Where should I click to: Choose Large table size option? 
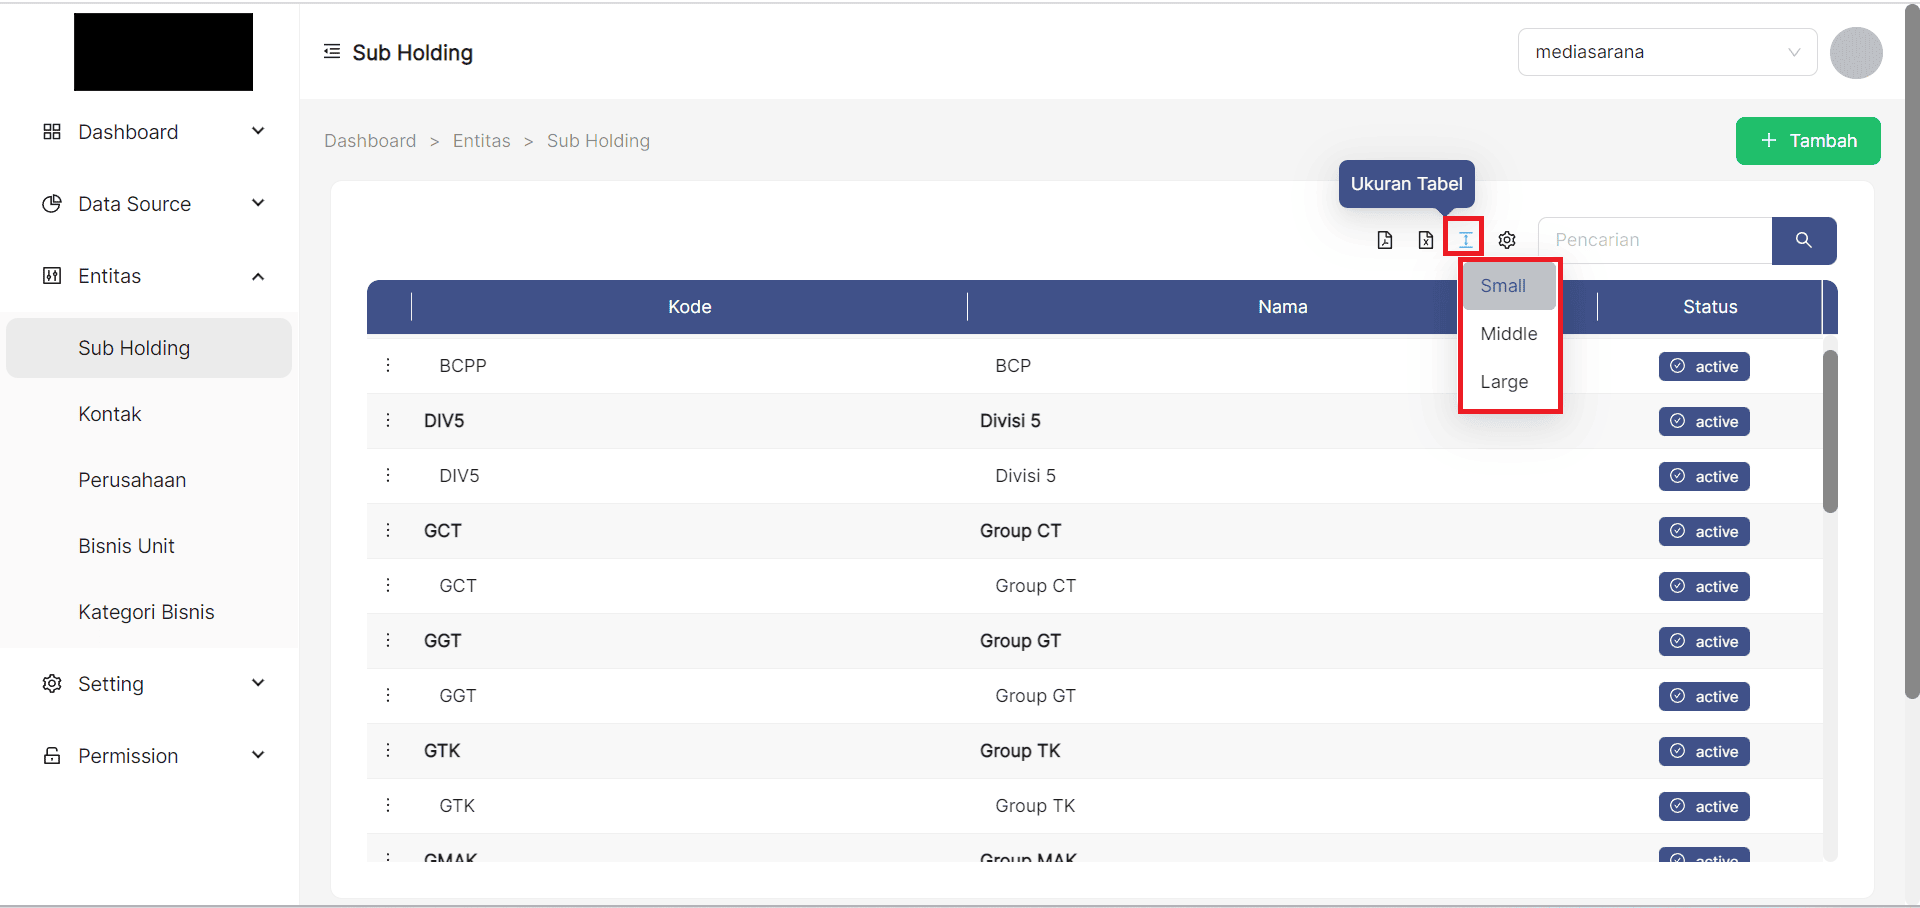1504,382
